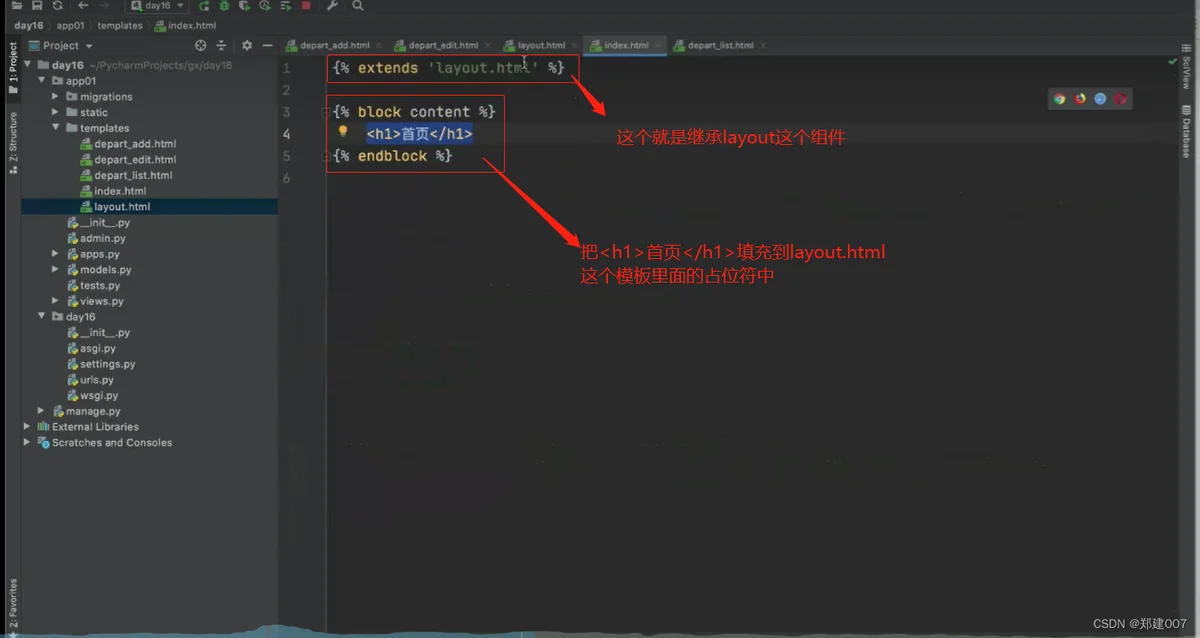Close the index.html editor tab
Image resolution: width=1200 pixels, height=638 pixels.
(x=657, y=46)
